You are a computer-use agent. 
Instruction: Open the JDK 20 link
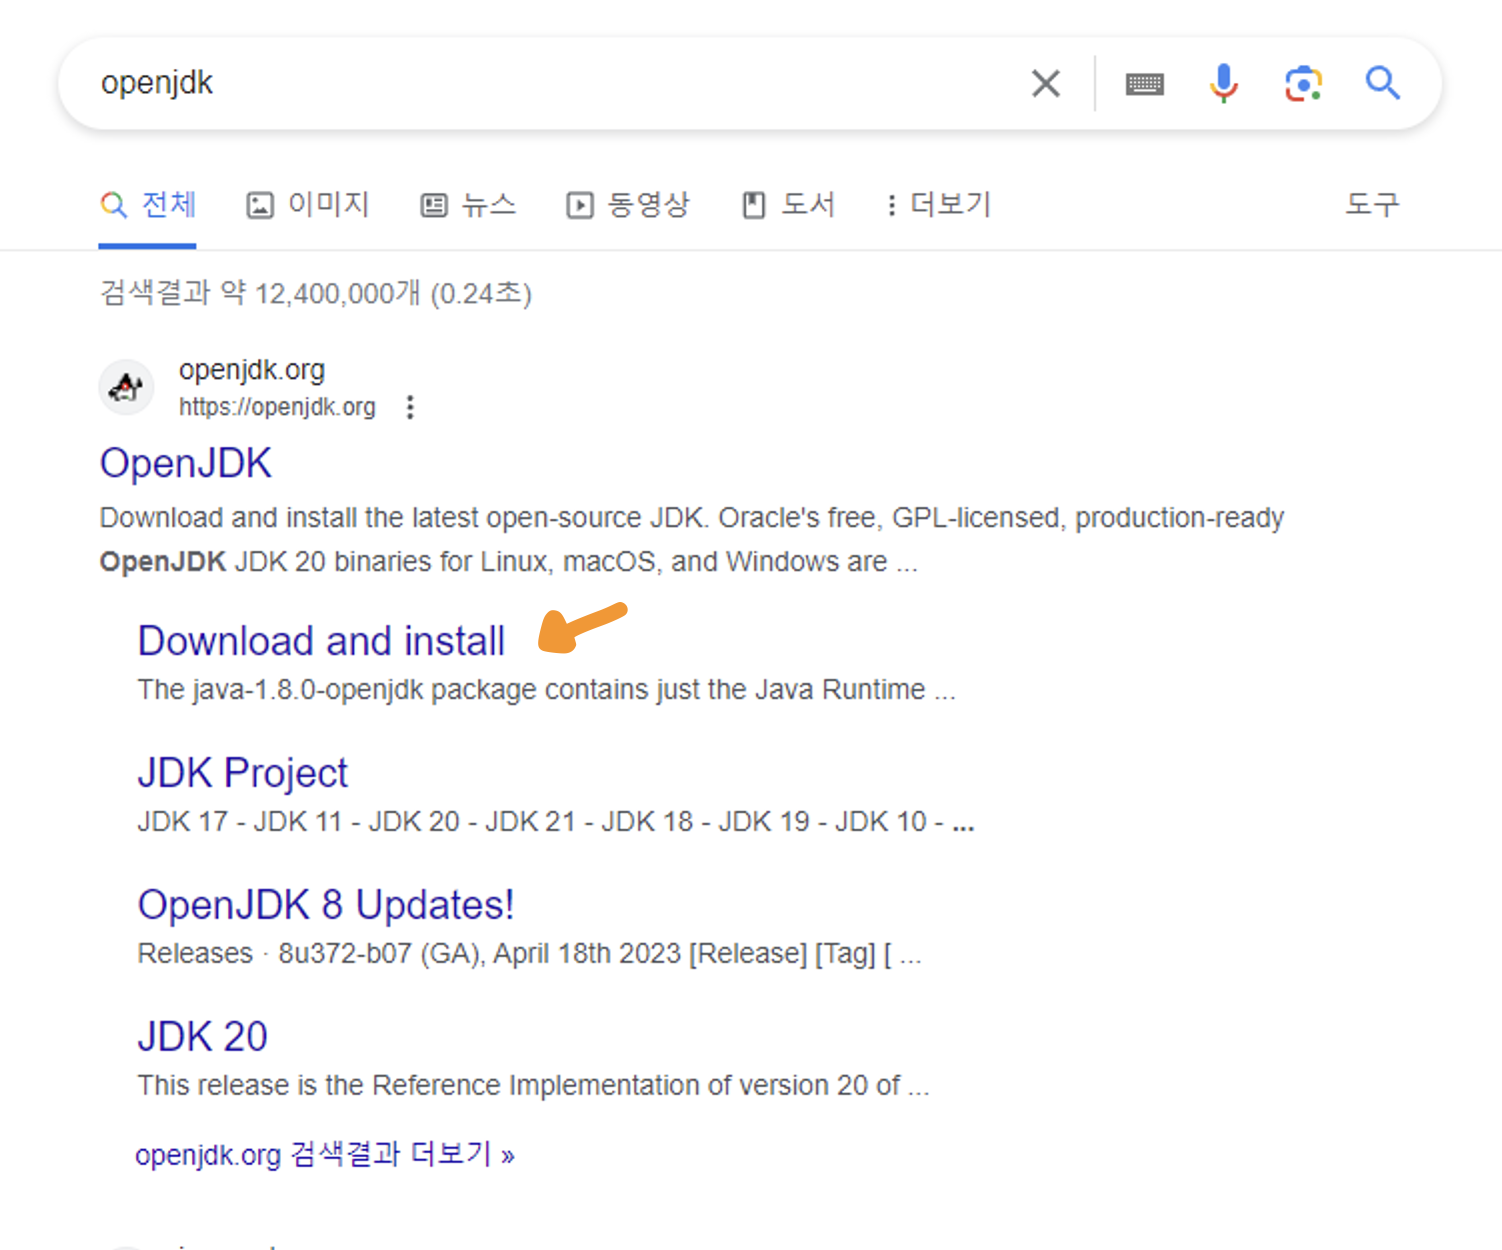203,1037
